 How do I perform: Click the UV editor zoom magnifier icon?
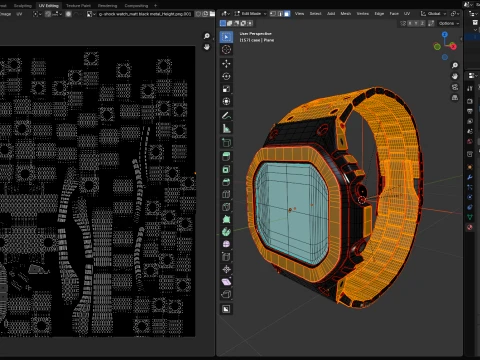(207, 36)
